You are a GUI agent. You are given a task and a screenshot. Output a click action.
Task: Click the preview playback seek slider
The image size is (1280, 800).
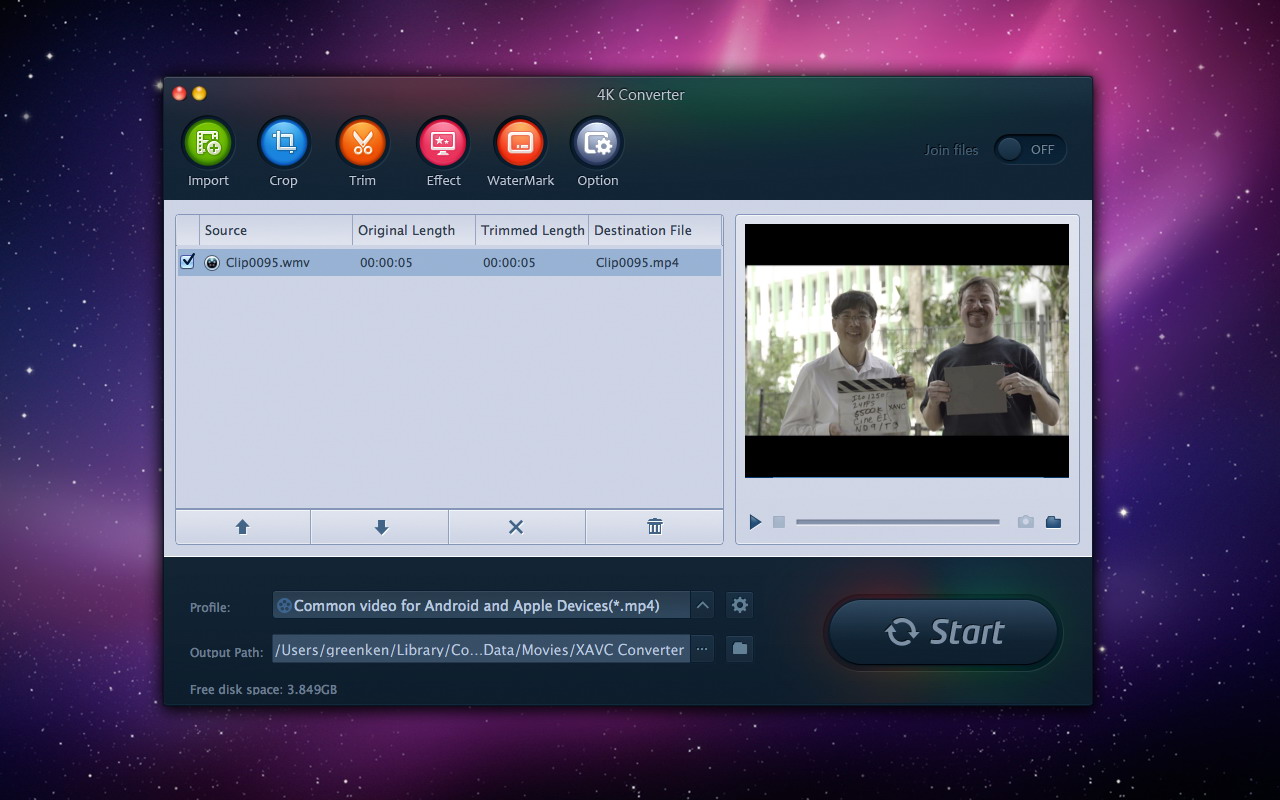click(x=897, y=522)
